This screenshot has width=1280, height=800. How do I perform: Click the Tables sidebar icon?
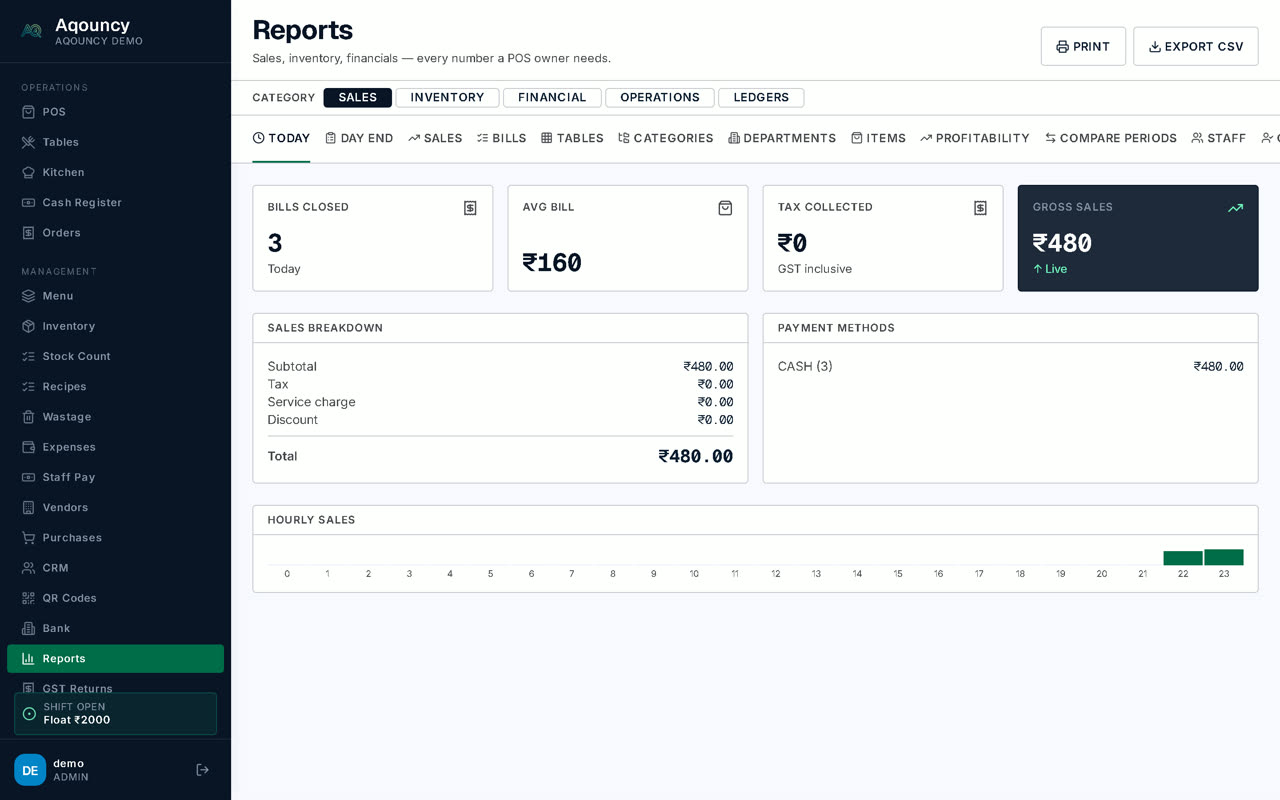28,142
